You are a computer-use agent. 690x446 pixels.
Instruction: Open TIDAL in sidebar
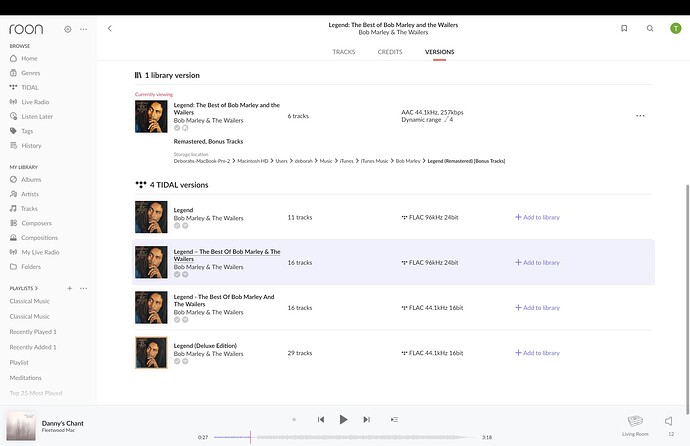[24, 88]
